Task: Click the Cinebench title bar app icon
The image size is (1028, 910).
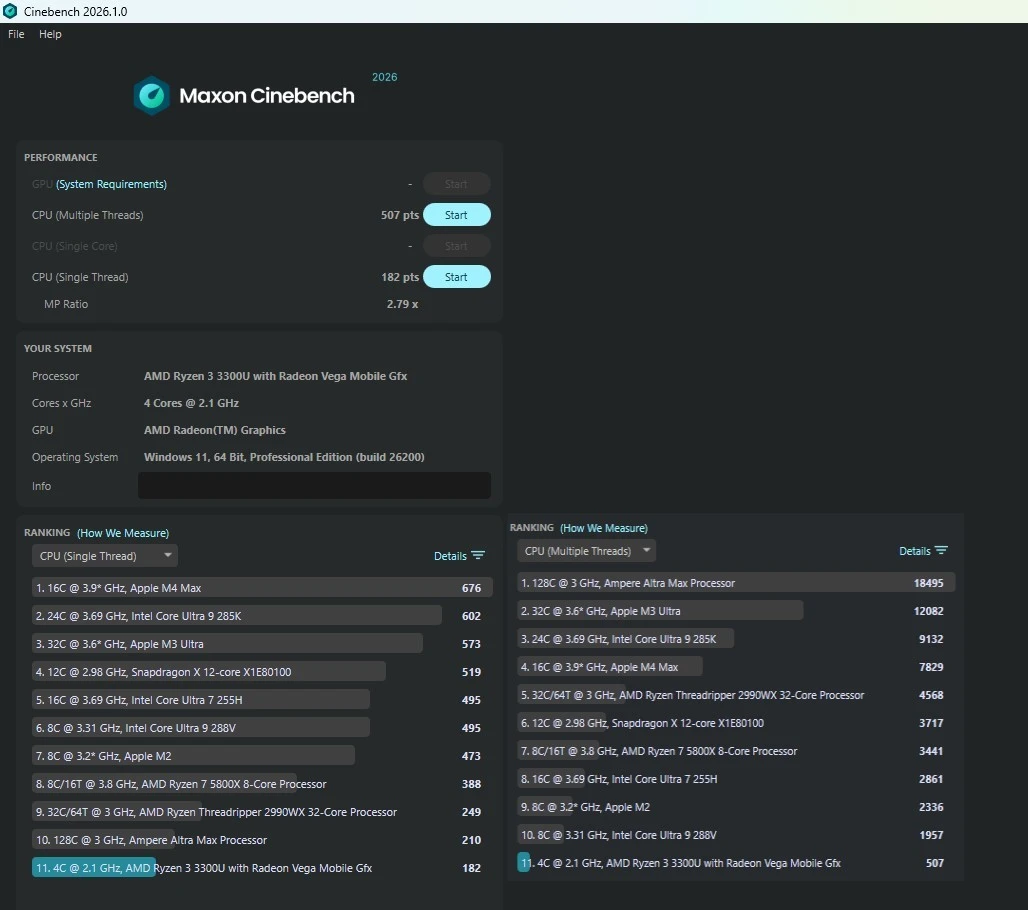Action: coord(10,11)
